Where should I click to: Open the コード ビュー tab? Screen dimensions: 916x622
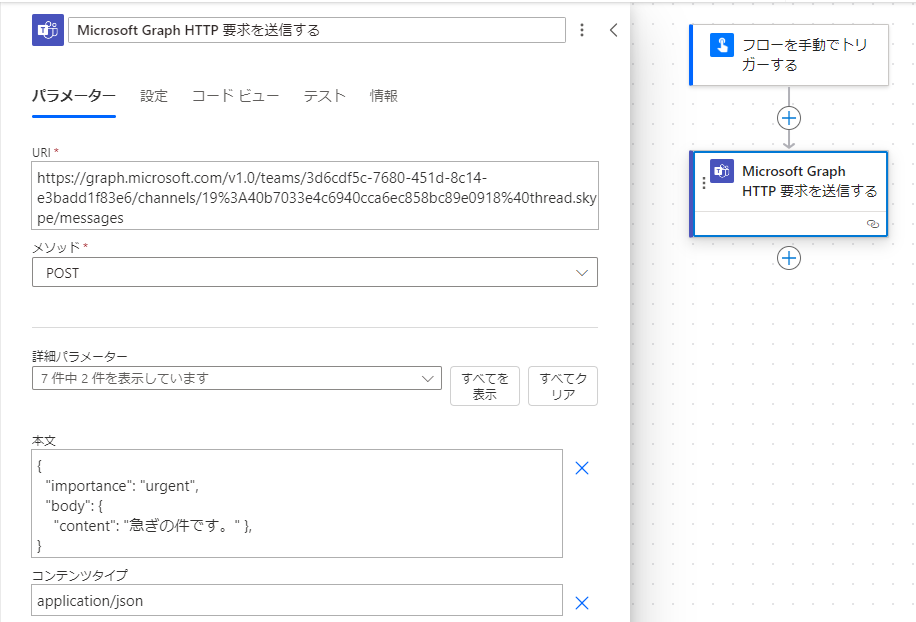pyautogui.click(x=235, y=96)
